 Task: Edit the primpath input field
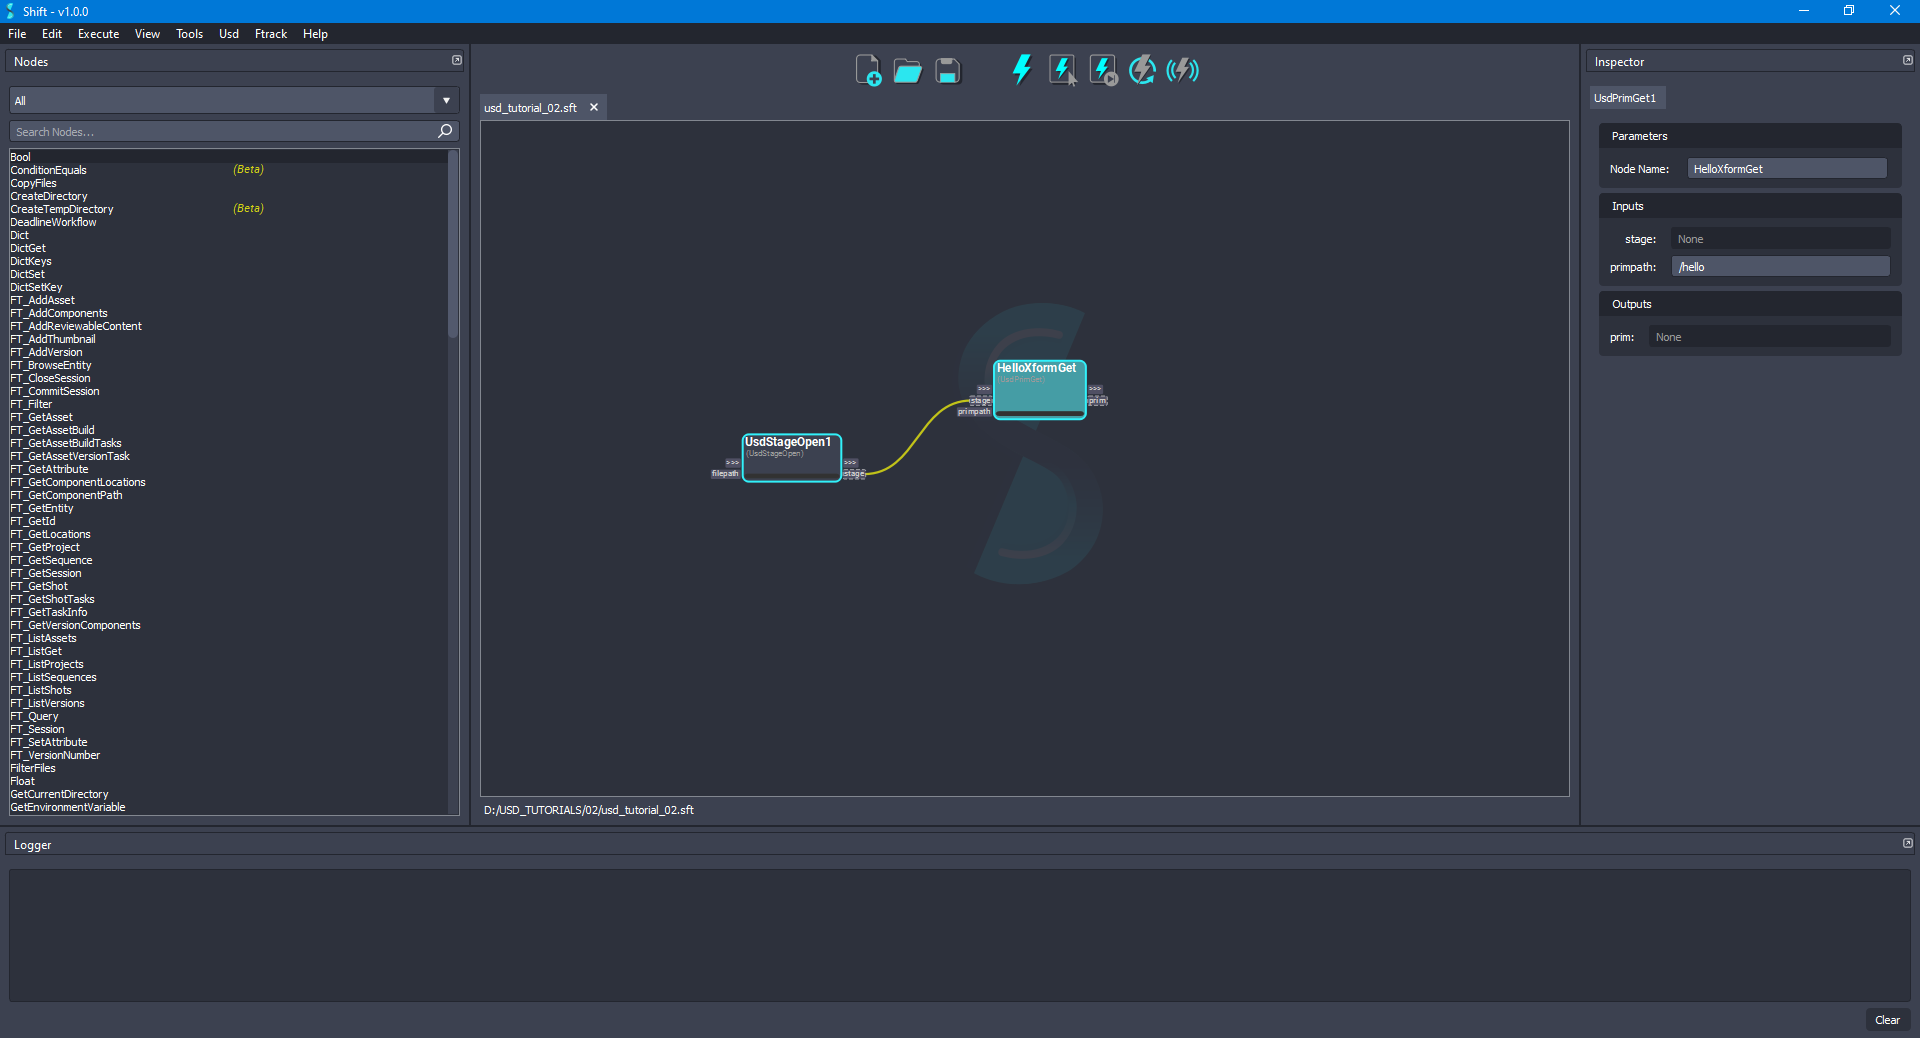[1780, 266]
